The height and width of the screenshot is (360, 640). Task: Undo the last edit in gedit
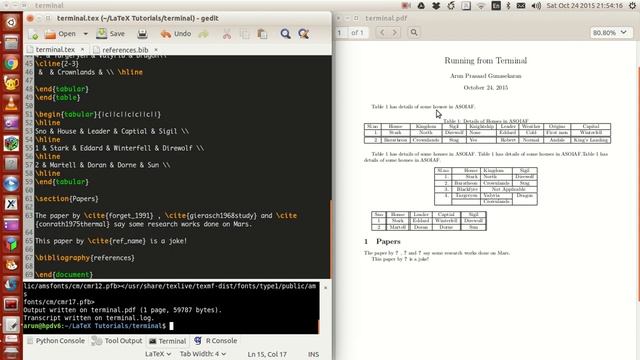[x=176, y=34]
